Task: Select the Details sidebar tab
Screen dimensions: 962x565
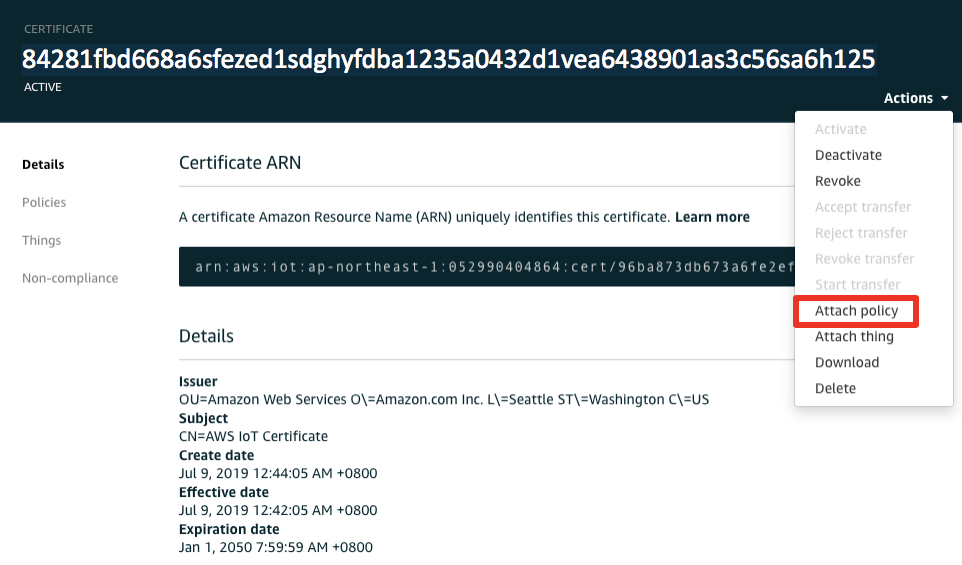Action: pyautogui.click(x=43, y=164)
